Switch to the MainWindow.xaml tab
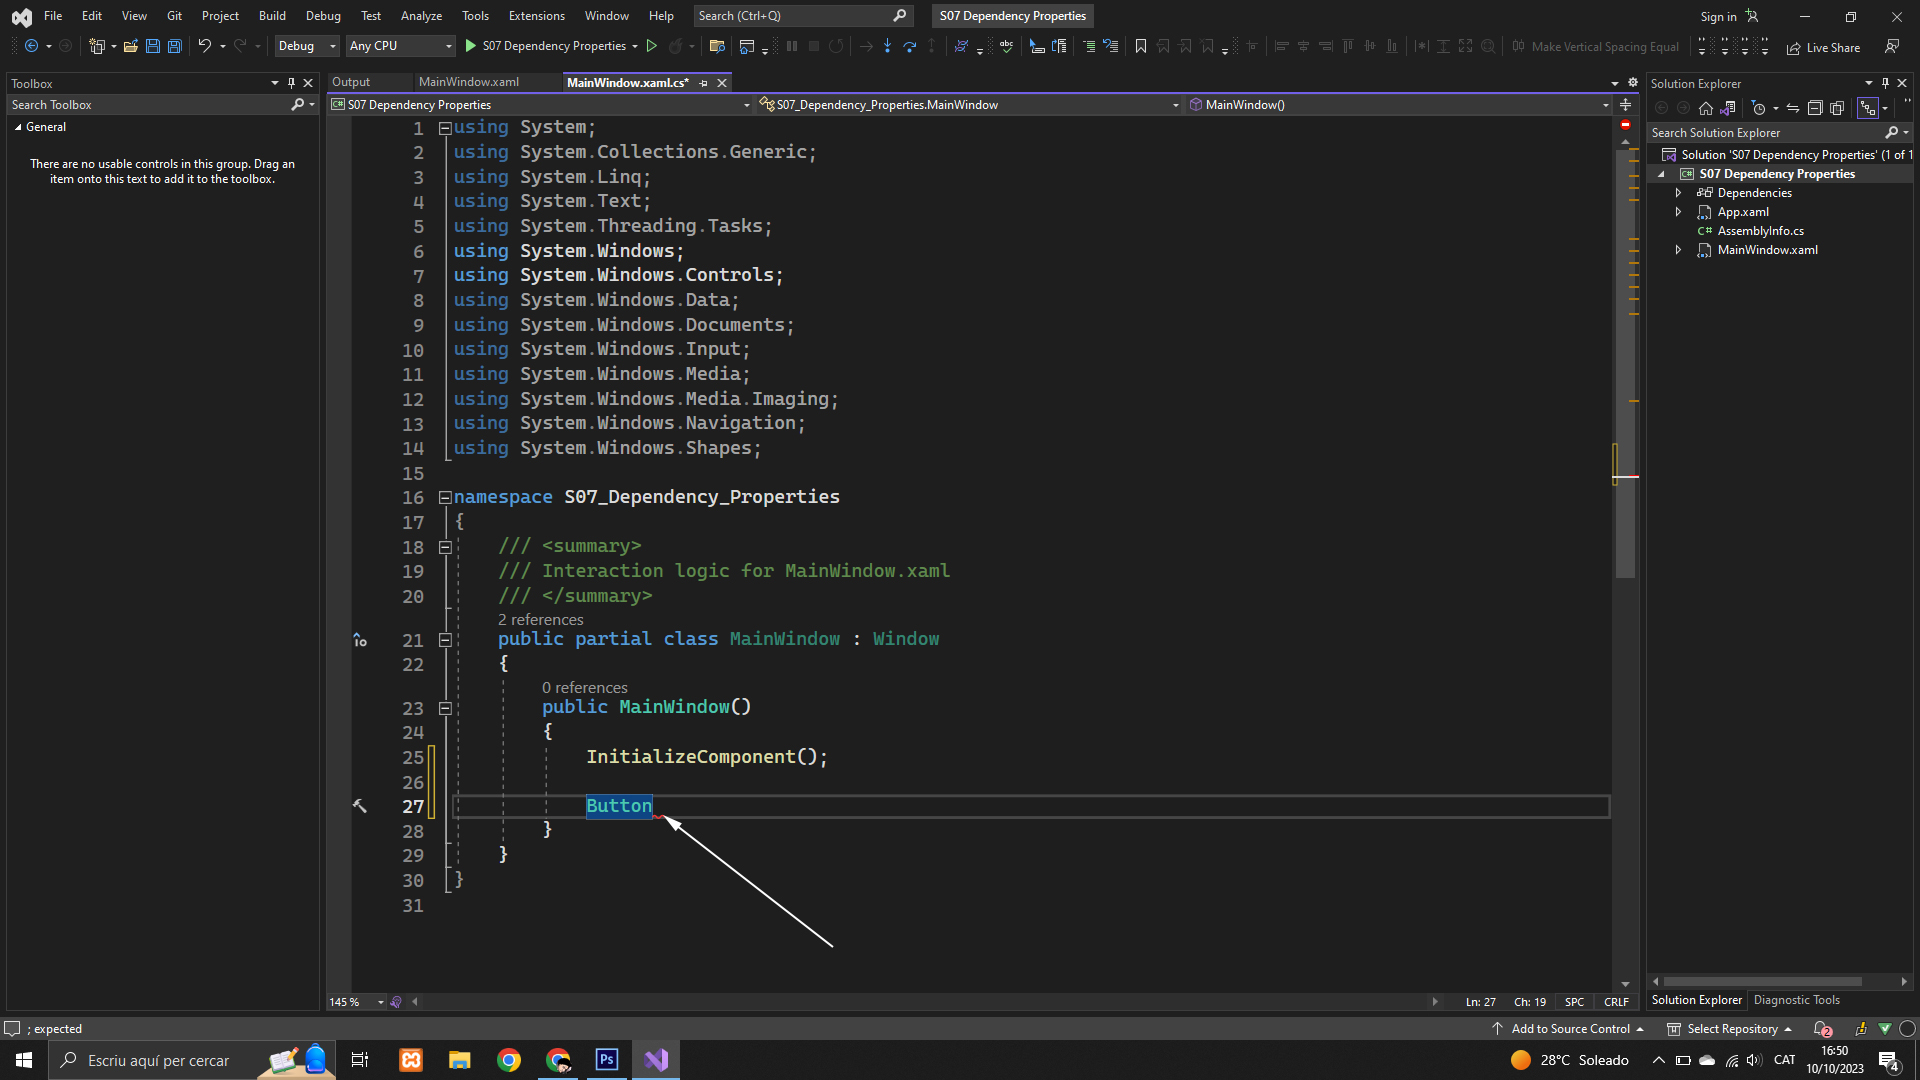 468,82
